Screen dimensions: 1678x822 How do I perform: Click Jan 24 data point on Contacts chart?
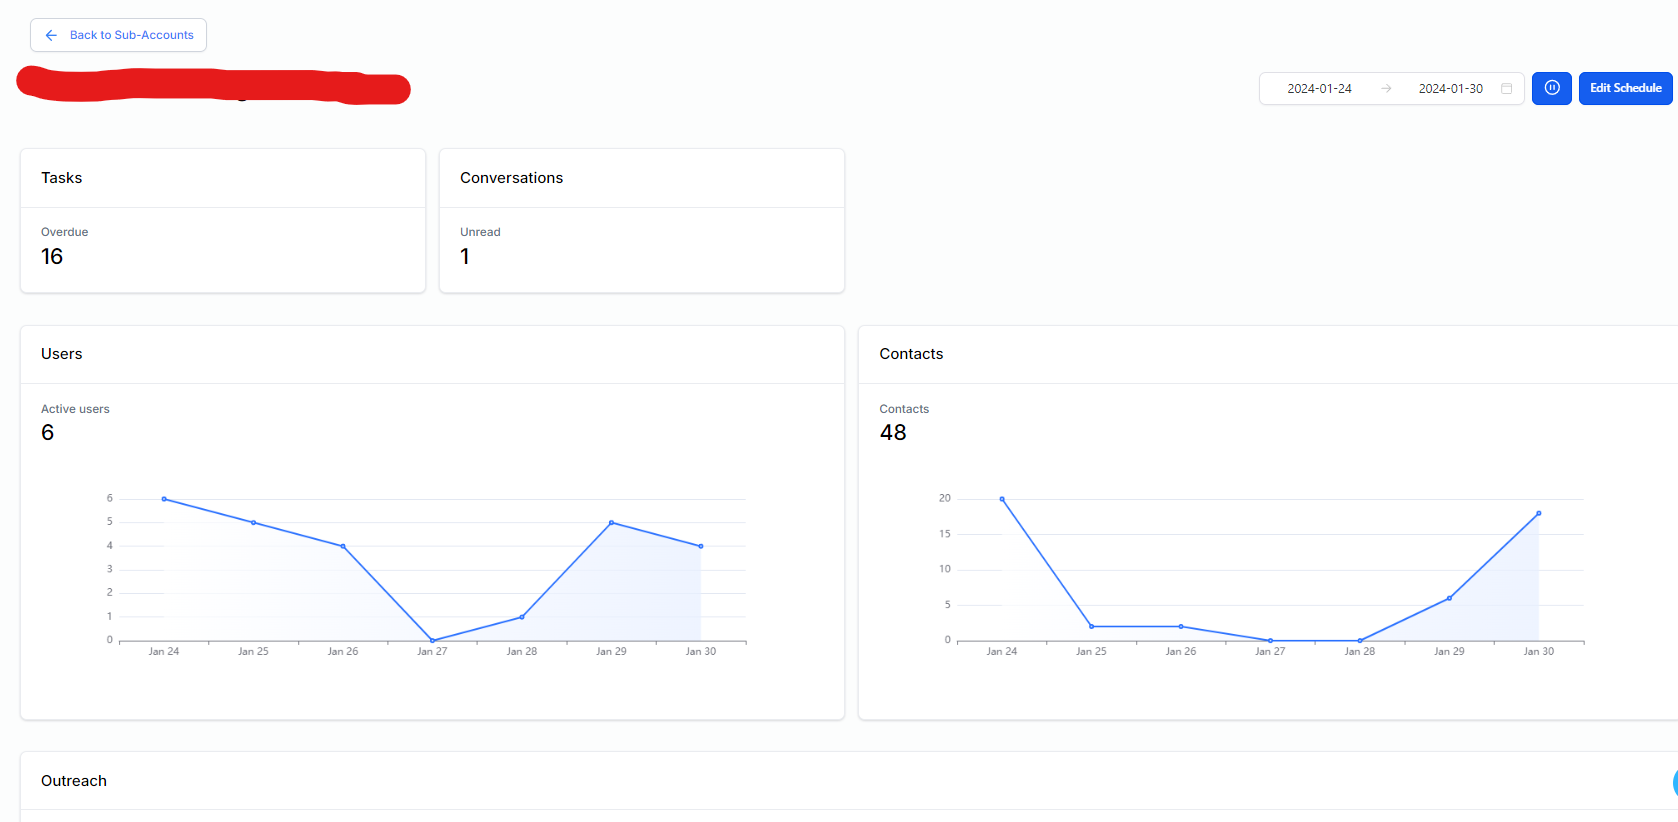click(x=1002, y=499)
